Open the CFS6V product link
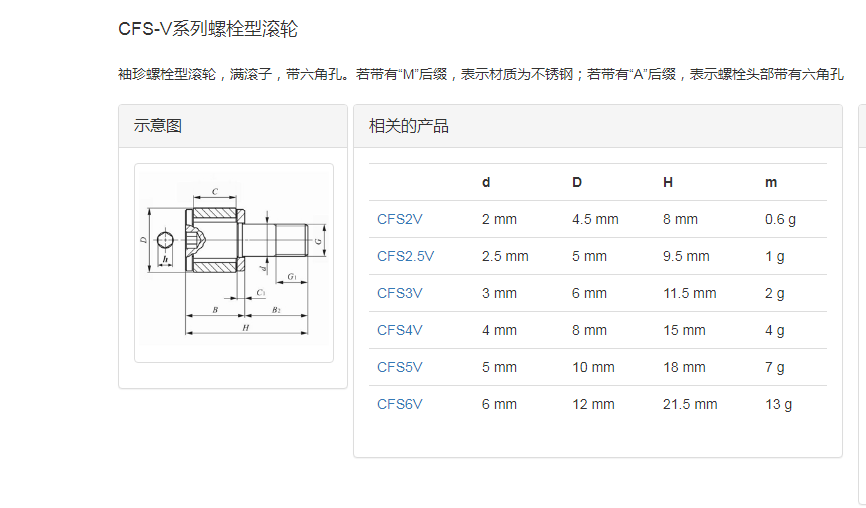 tap(399, 404)
